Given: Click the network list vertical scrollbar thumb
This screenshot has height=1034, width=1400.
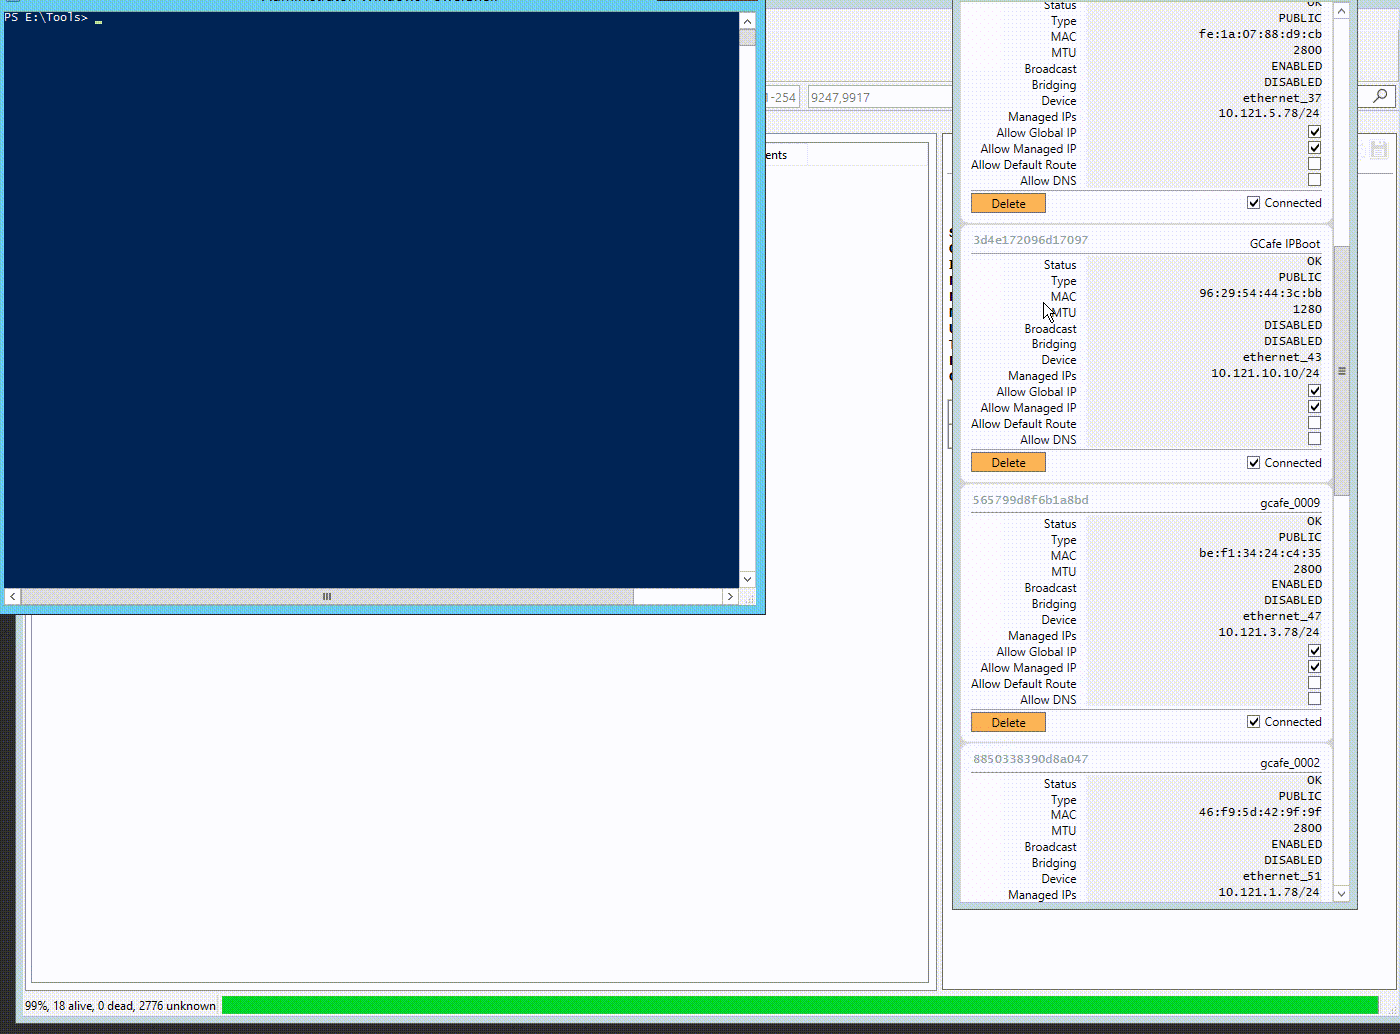Looking at the screenshot, I should (x=1342, y=370).
